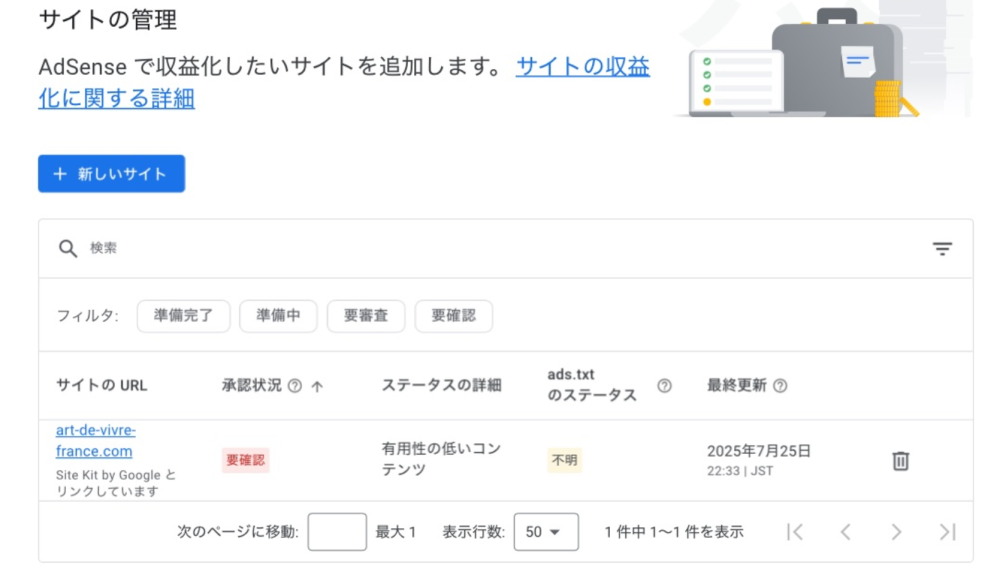
Task: Go to first page arrow
Action: 795,532
